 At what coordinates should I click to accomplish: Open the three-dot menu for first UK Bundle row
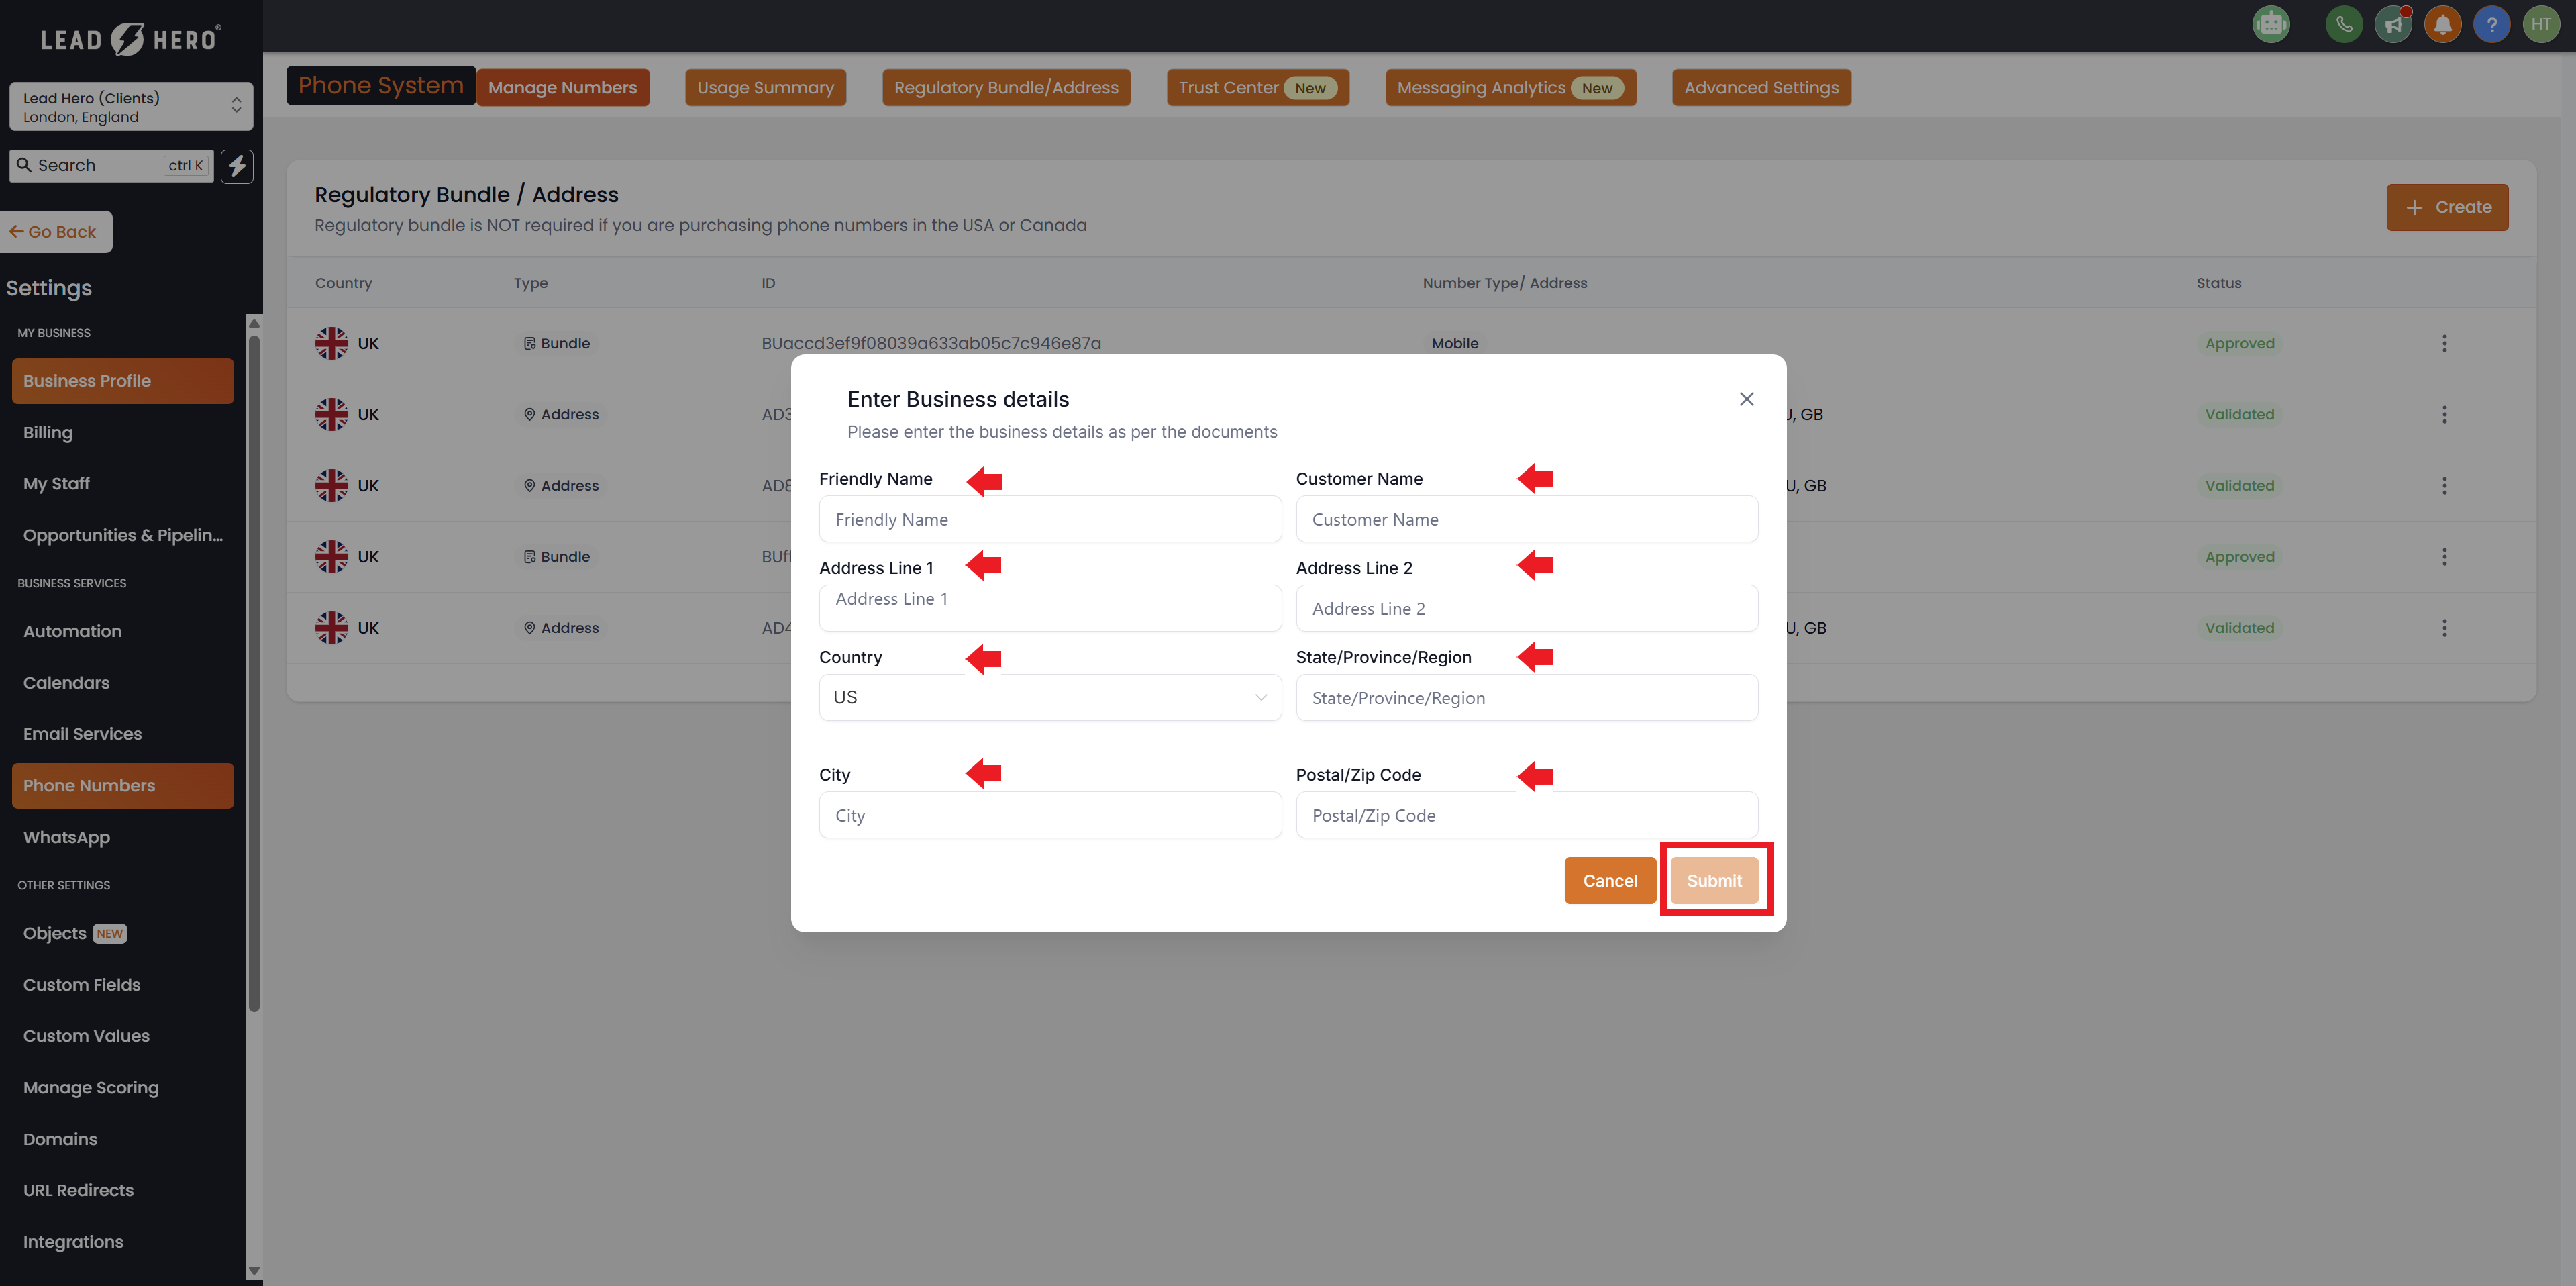[x=2444, y=343]
